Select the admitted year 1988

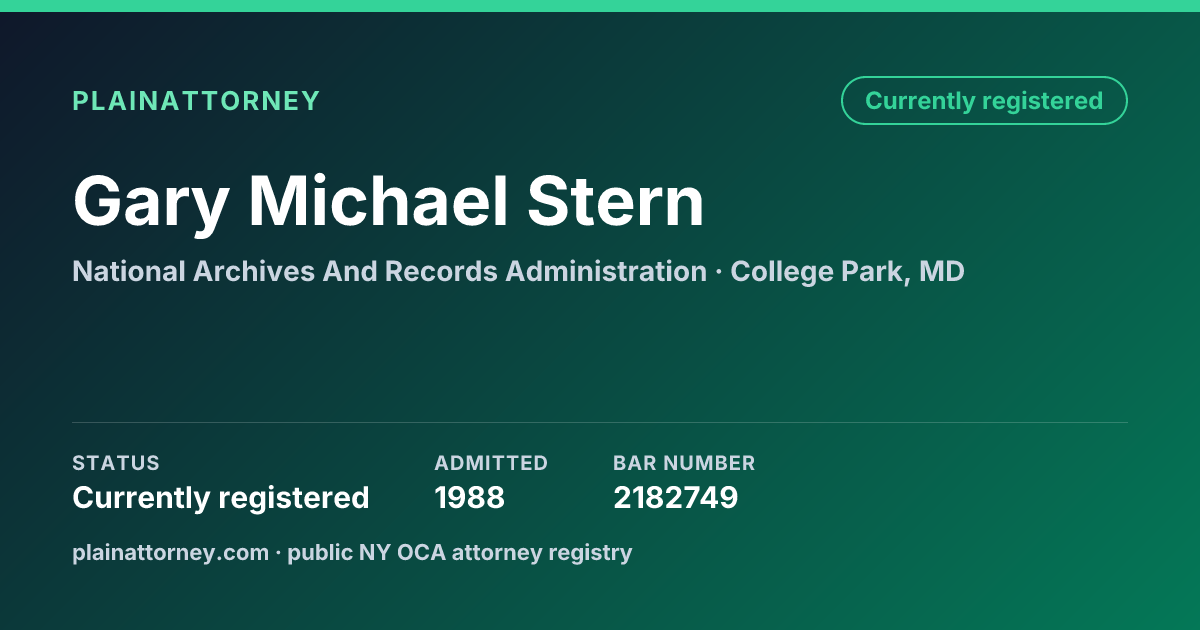[x=470, y=497]
